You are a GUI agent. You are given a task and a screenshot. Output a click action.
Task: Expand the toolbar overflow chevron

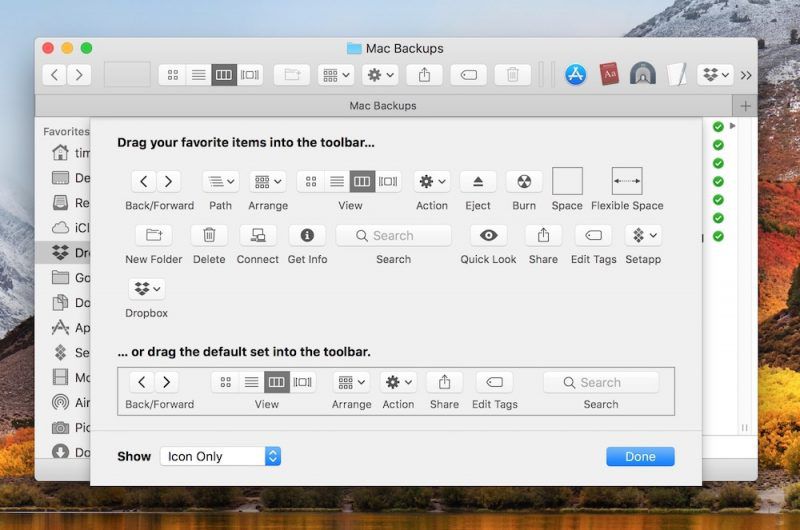tap(746, 75)
